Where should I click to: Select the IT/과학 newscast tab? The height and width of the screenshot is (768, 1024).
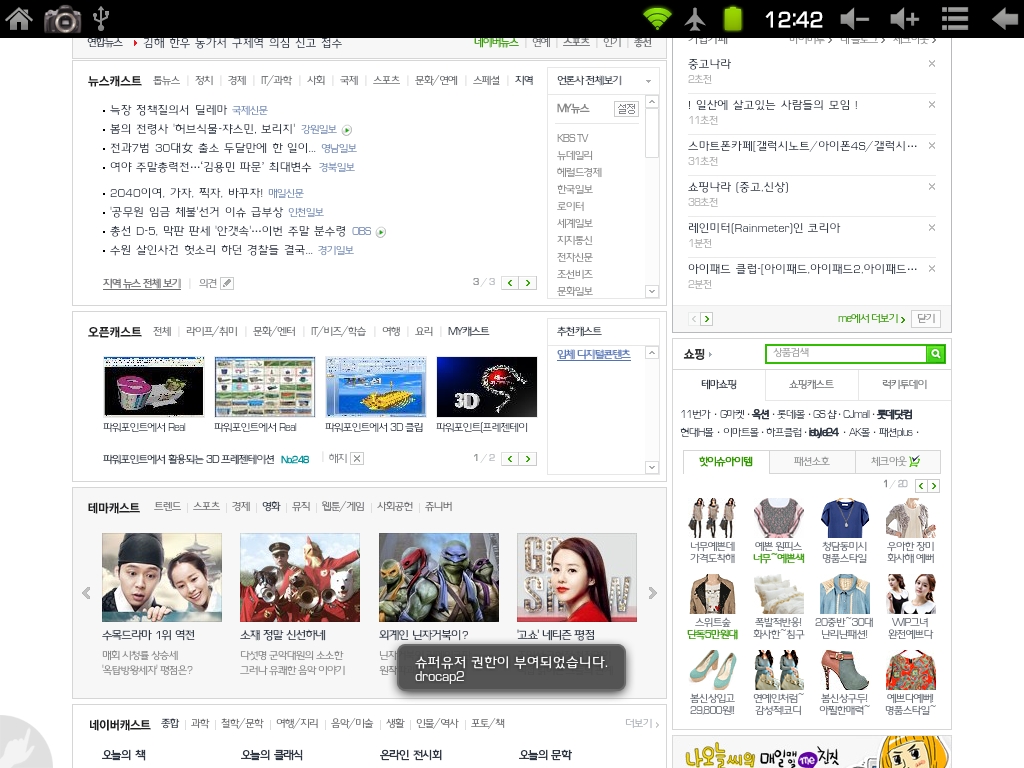tap(276, 80)
